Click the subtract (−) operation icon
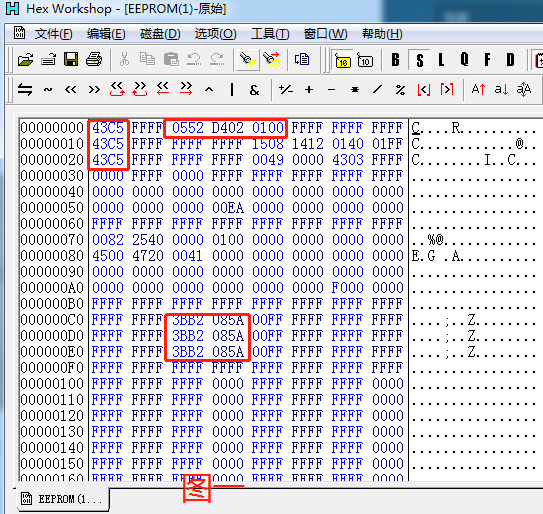The height and width of the screenshot is (514, 543). pos(331,90)
